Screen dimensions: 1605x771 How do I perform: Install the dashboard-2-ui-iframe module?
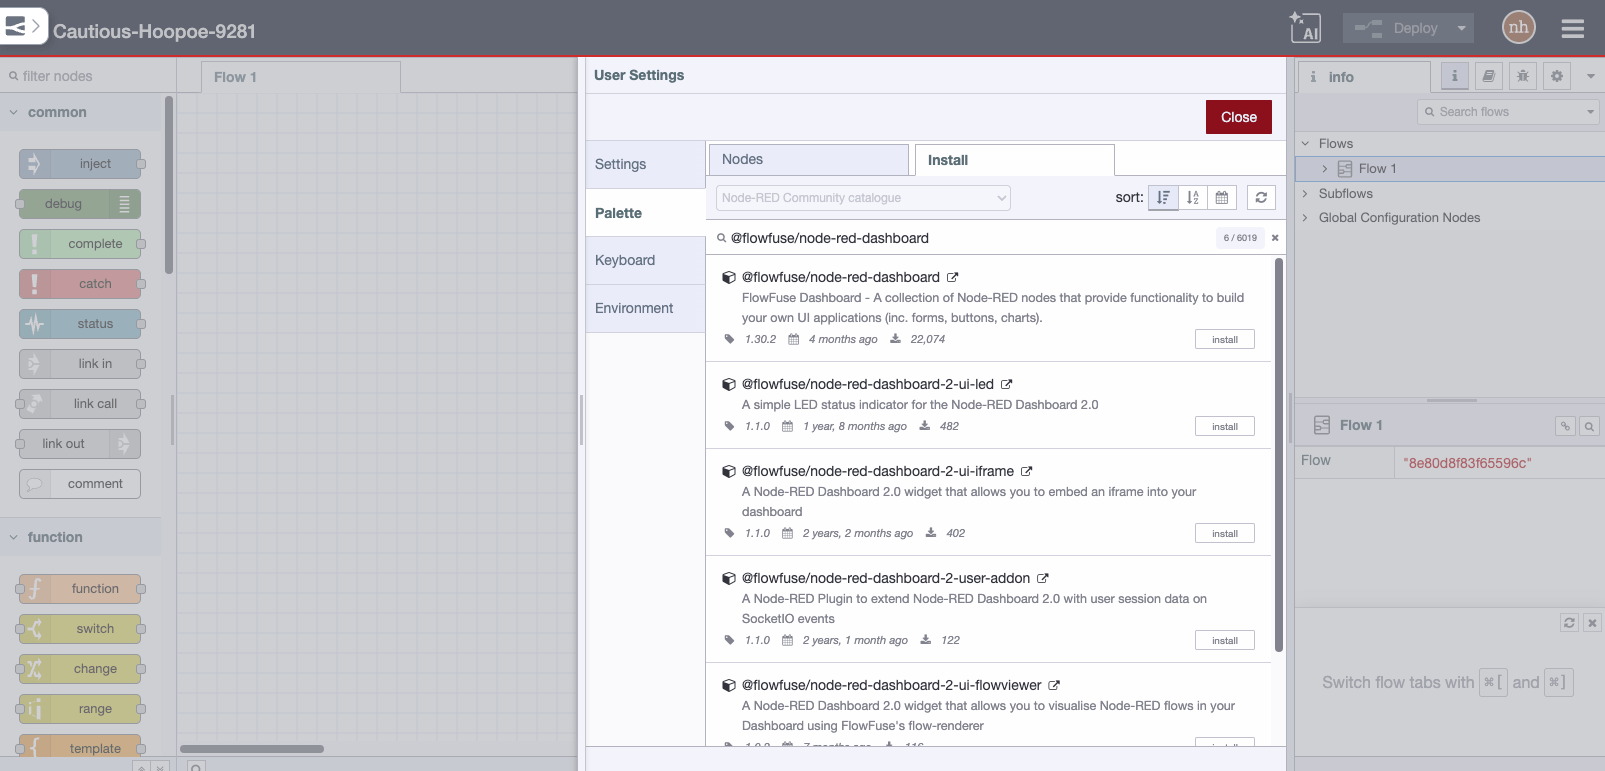(1224, 534)
